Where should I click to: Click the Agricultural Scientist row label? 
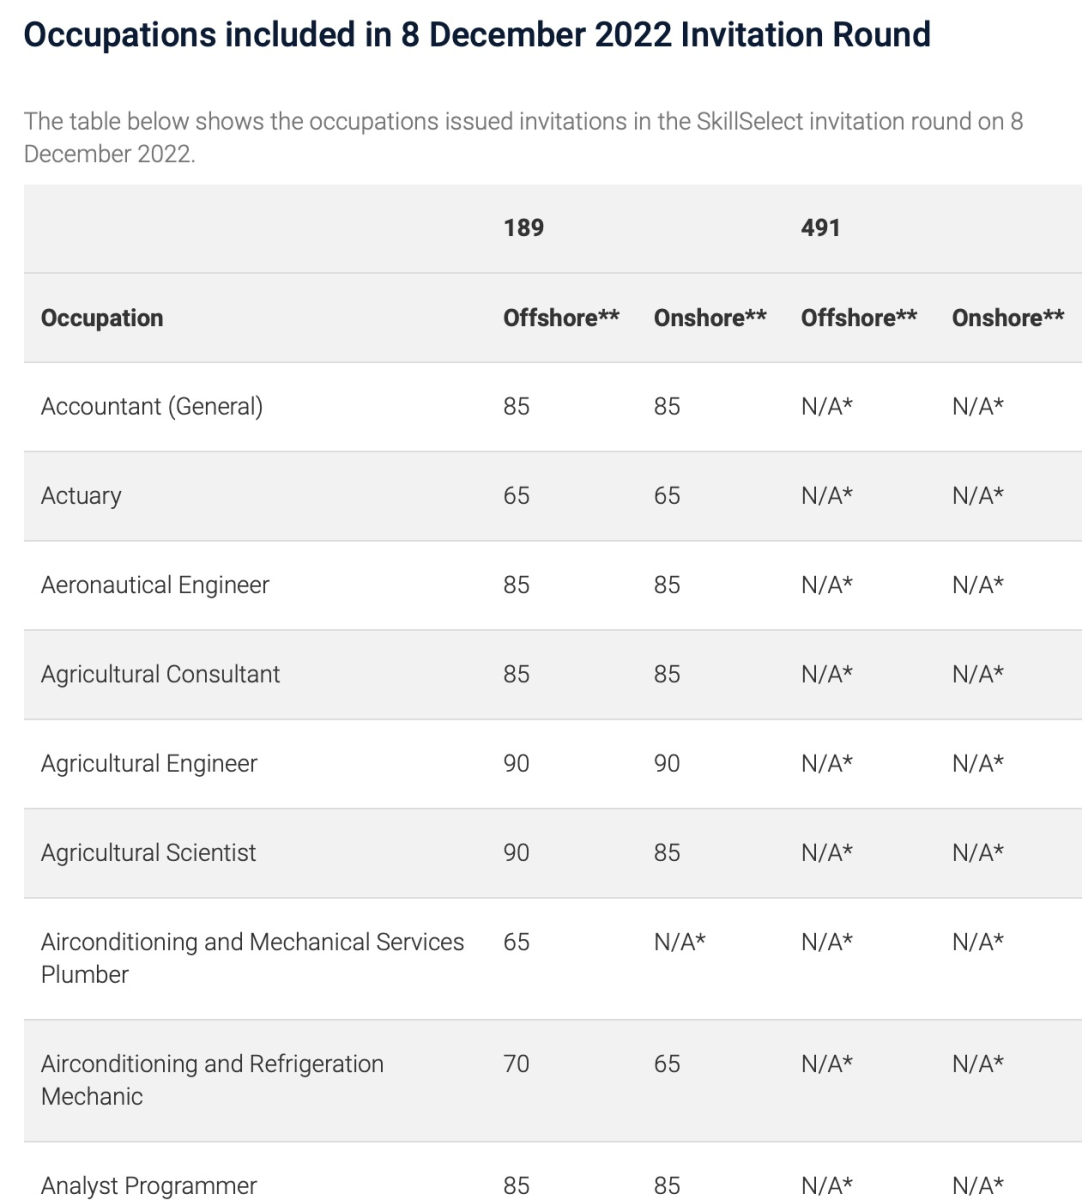click(148, 853)
